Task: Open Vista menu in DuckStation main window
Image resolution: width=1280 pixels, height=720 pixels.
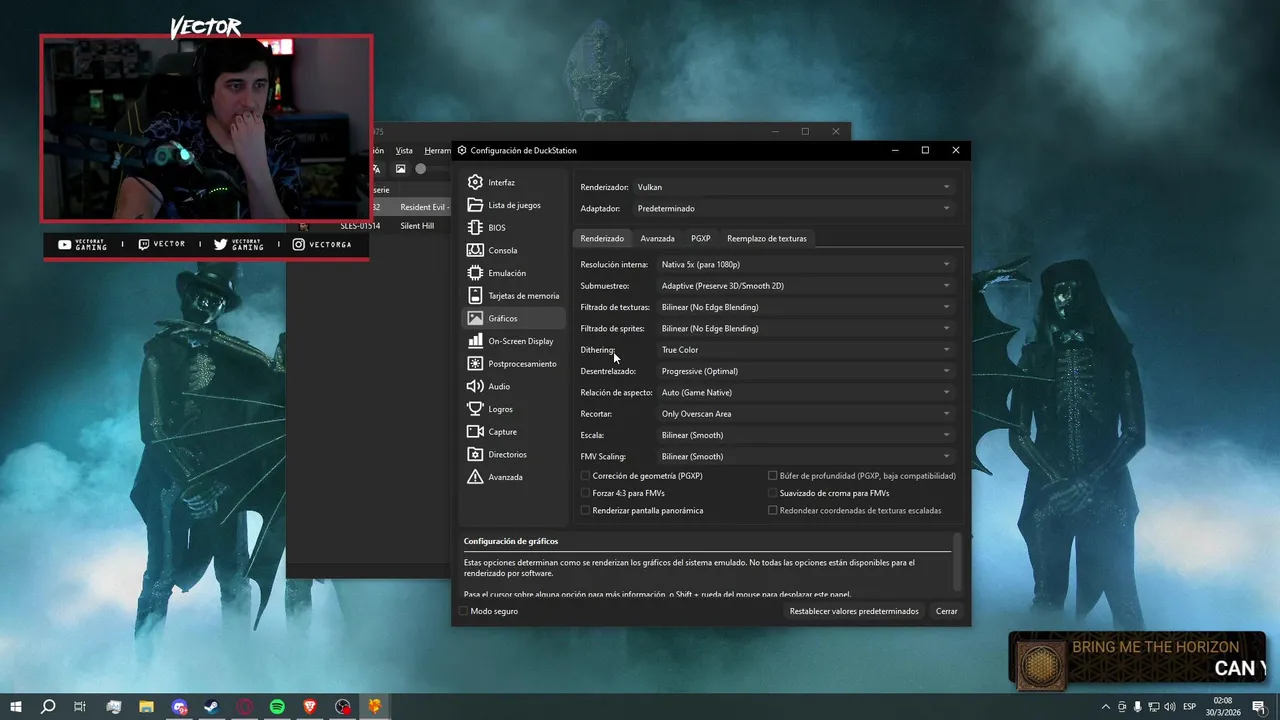Action: coord(404,150)
